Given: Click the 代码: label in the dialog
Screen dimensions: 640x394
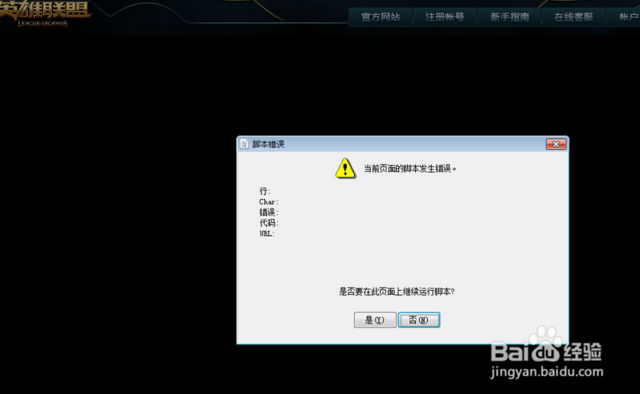Looking at the screenshot, I should coord(269,223).
